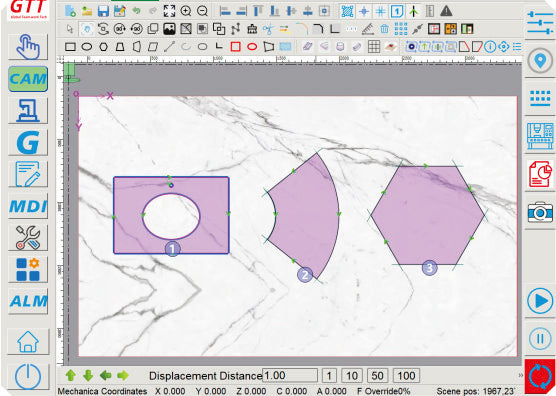This screenshot has width=556, height=396.
Task: Open the list view icon at toolbar end
Action: (517, 46)
